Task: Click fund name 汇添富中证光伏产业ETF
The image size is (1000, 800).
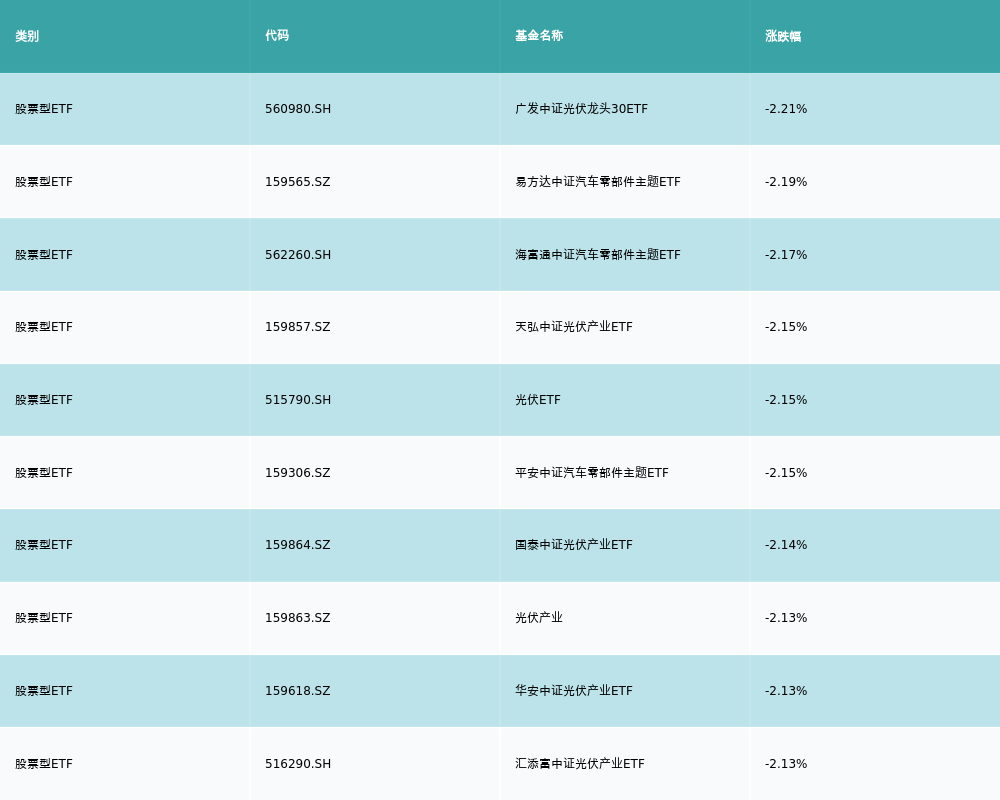Action: click(x=580, y=764)
